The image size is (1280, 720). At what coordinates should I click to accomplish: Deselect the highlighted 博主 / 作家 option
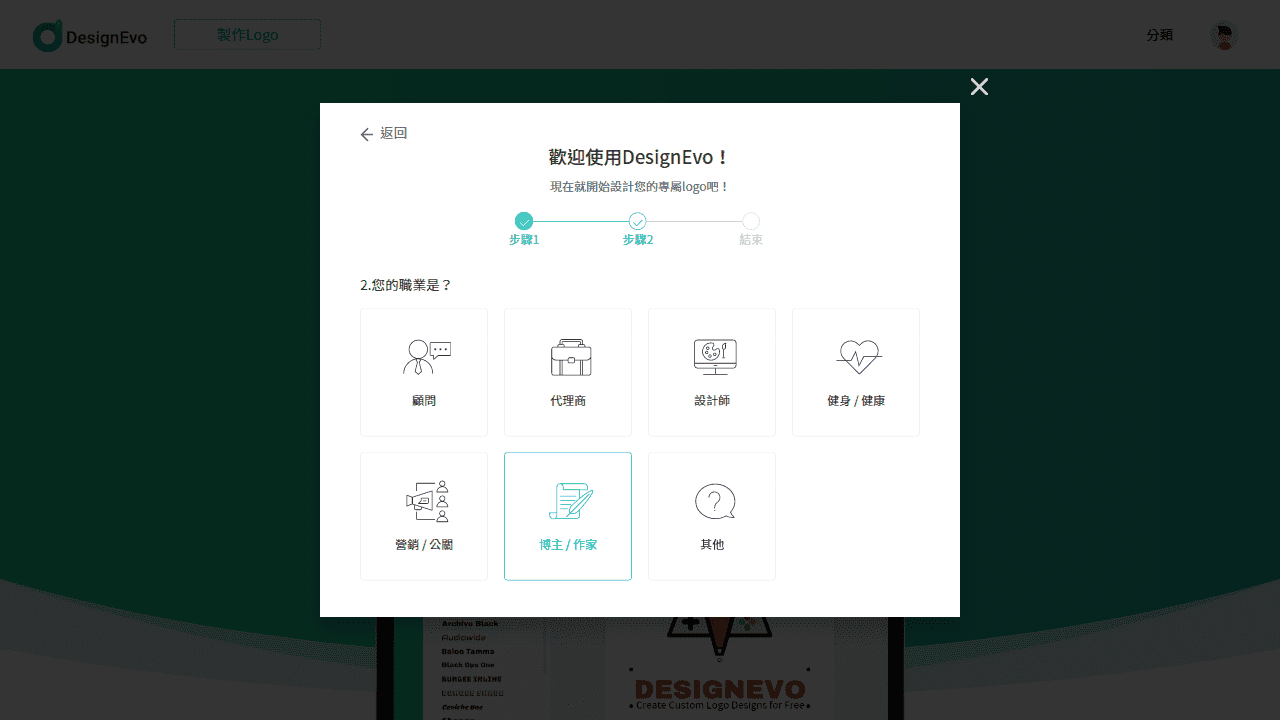(567, 516)
